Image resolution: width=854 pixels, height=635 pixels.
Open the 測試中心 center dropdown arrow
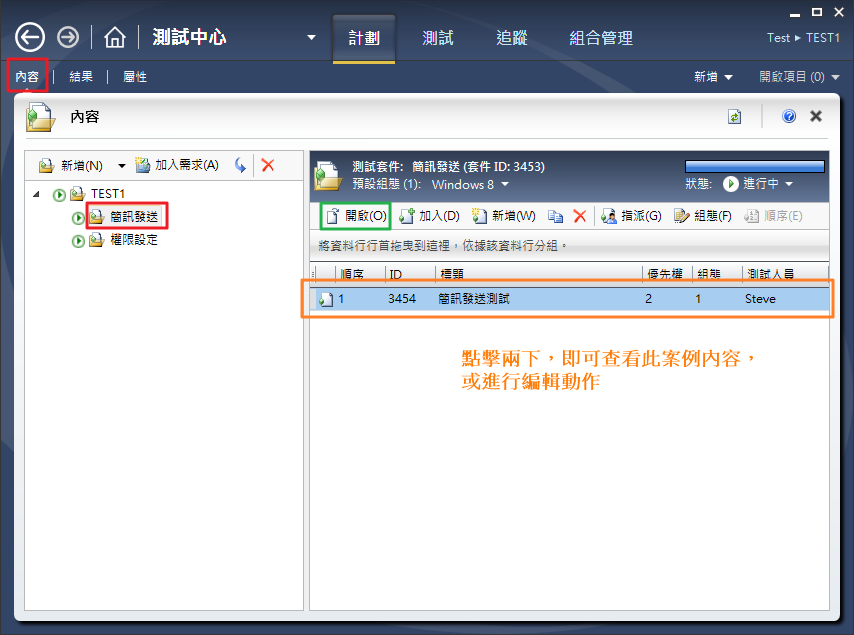pos(311,38)
